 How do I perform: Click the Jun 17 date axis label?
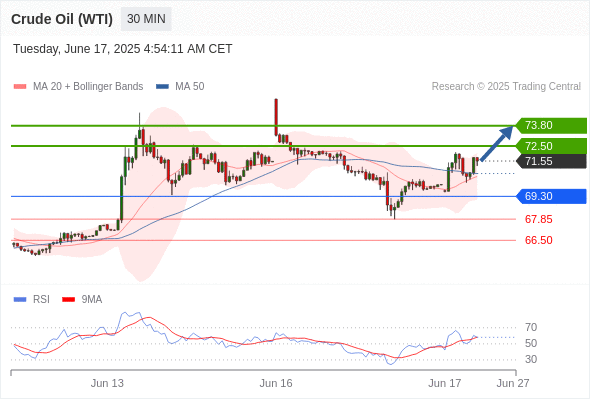pyautogui.click(x=444, y=383)
